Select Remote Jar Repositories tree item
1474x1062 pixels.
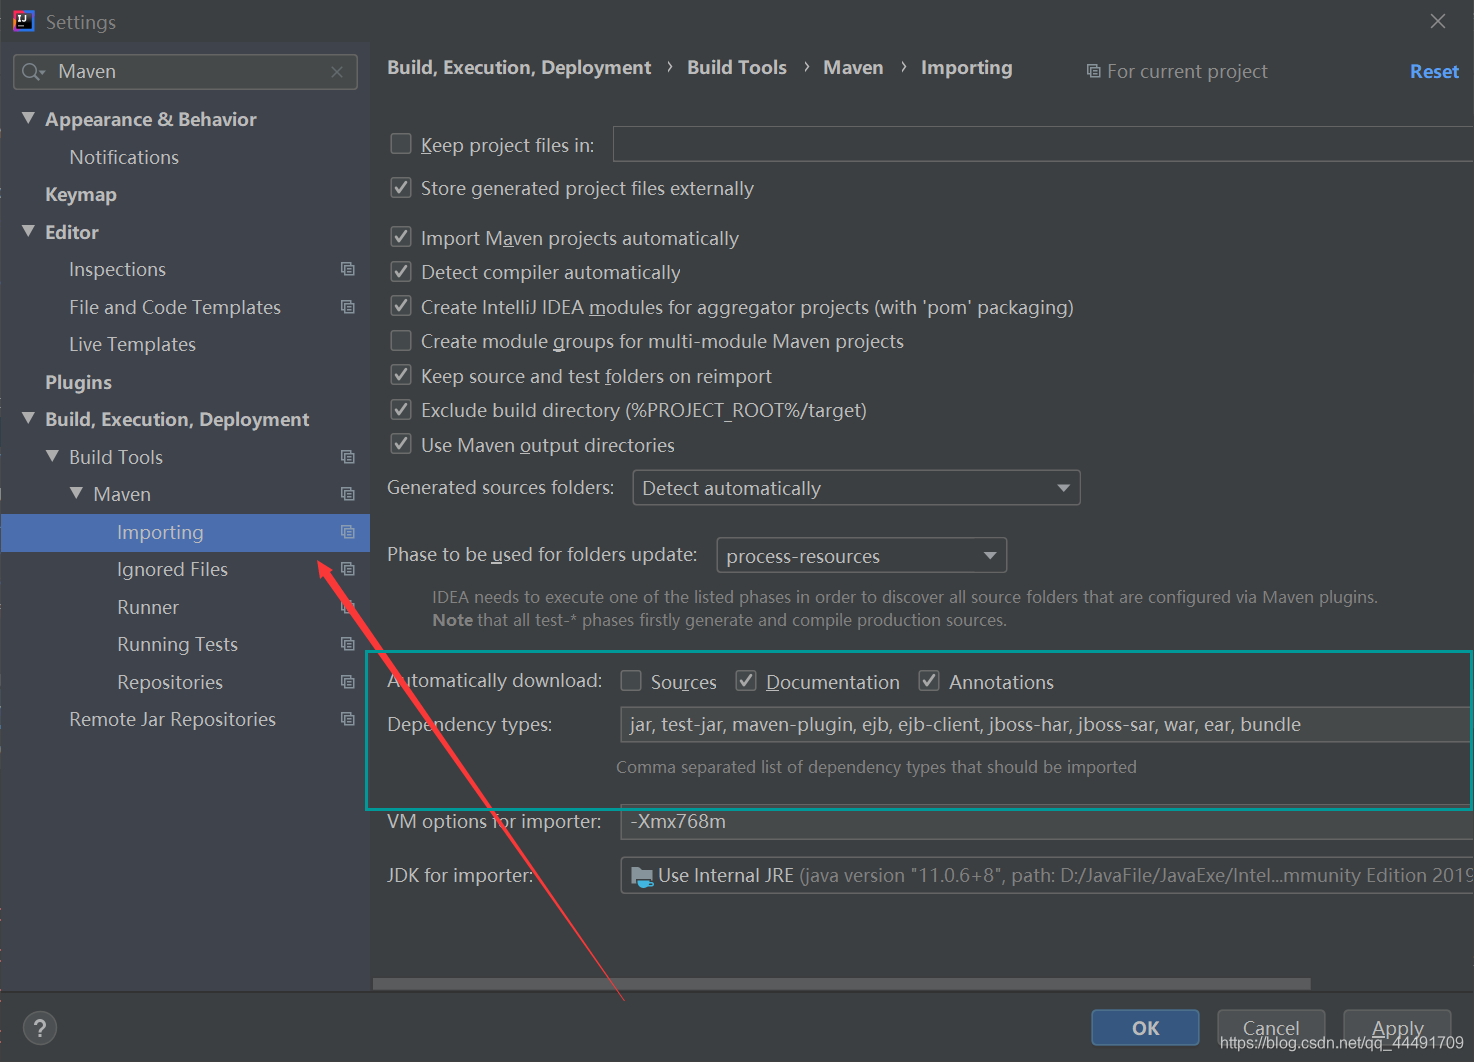click(172, 719)
